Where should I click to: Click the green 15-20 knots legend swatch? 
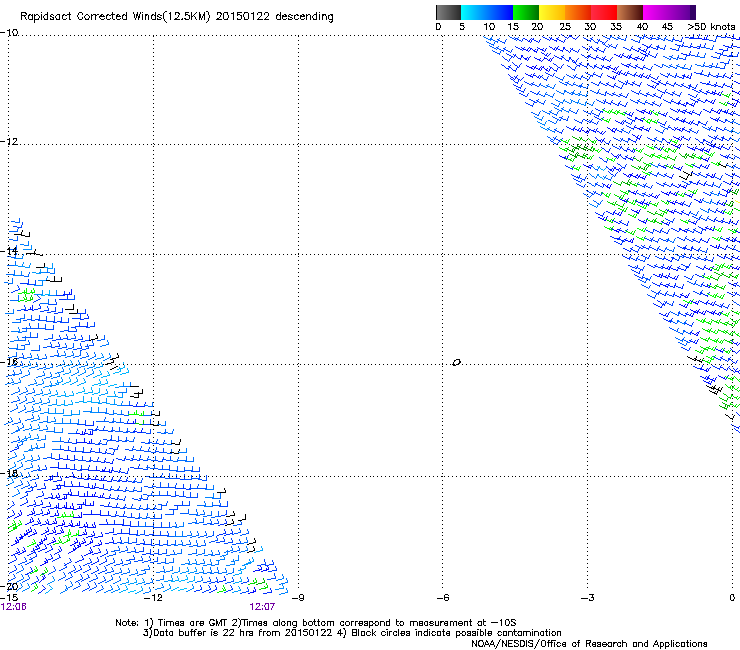pos(526,12)
